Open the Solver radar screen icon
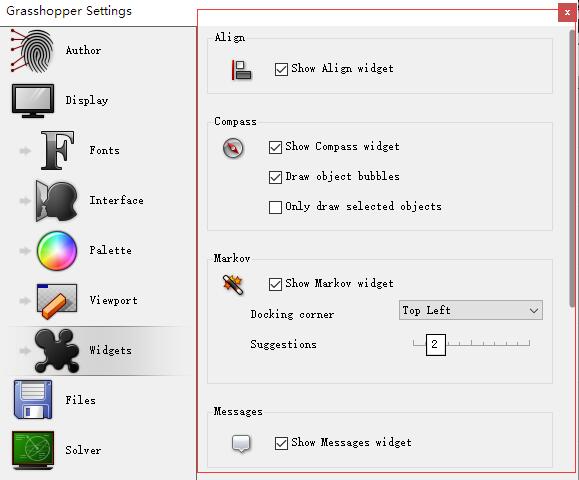This screenshot has height=480, width=579. pos(33,450)
